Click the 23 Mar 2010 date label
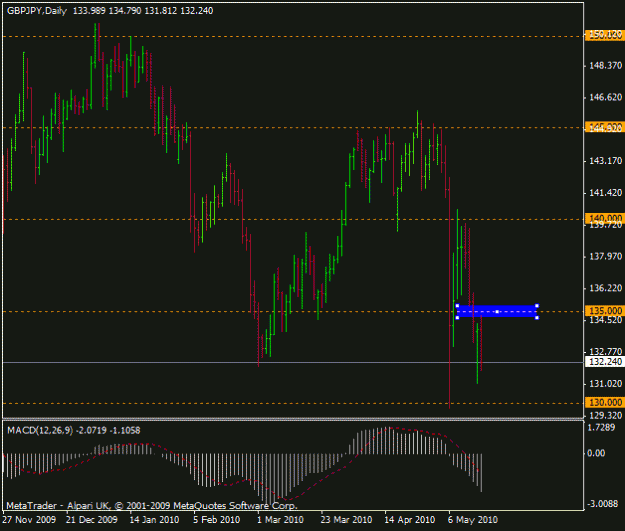 (346, 520)
